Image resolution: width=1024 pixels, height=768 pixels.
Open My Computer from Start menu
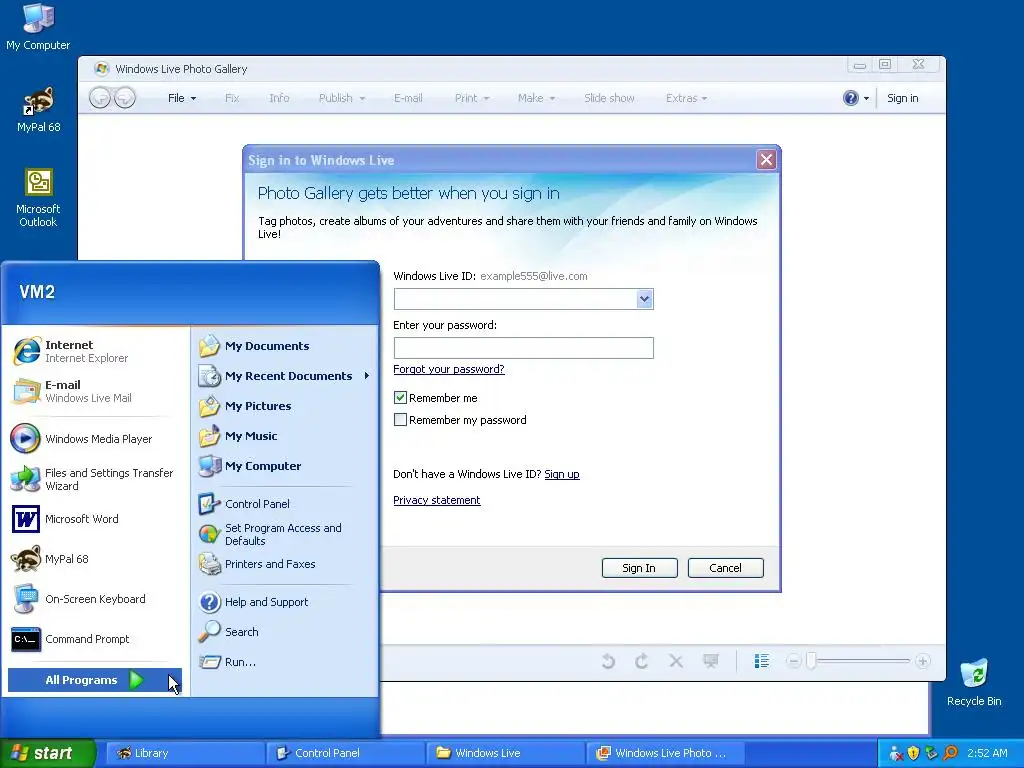[x=249, y=466]
